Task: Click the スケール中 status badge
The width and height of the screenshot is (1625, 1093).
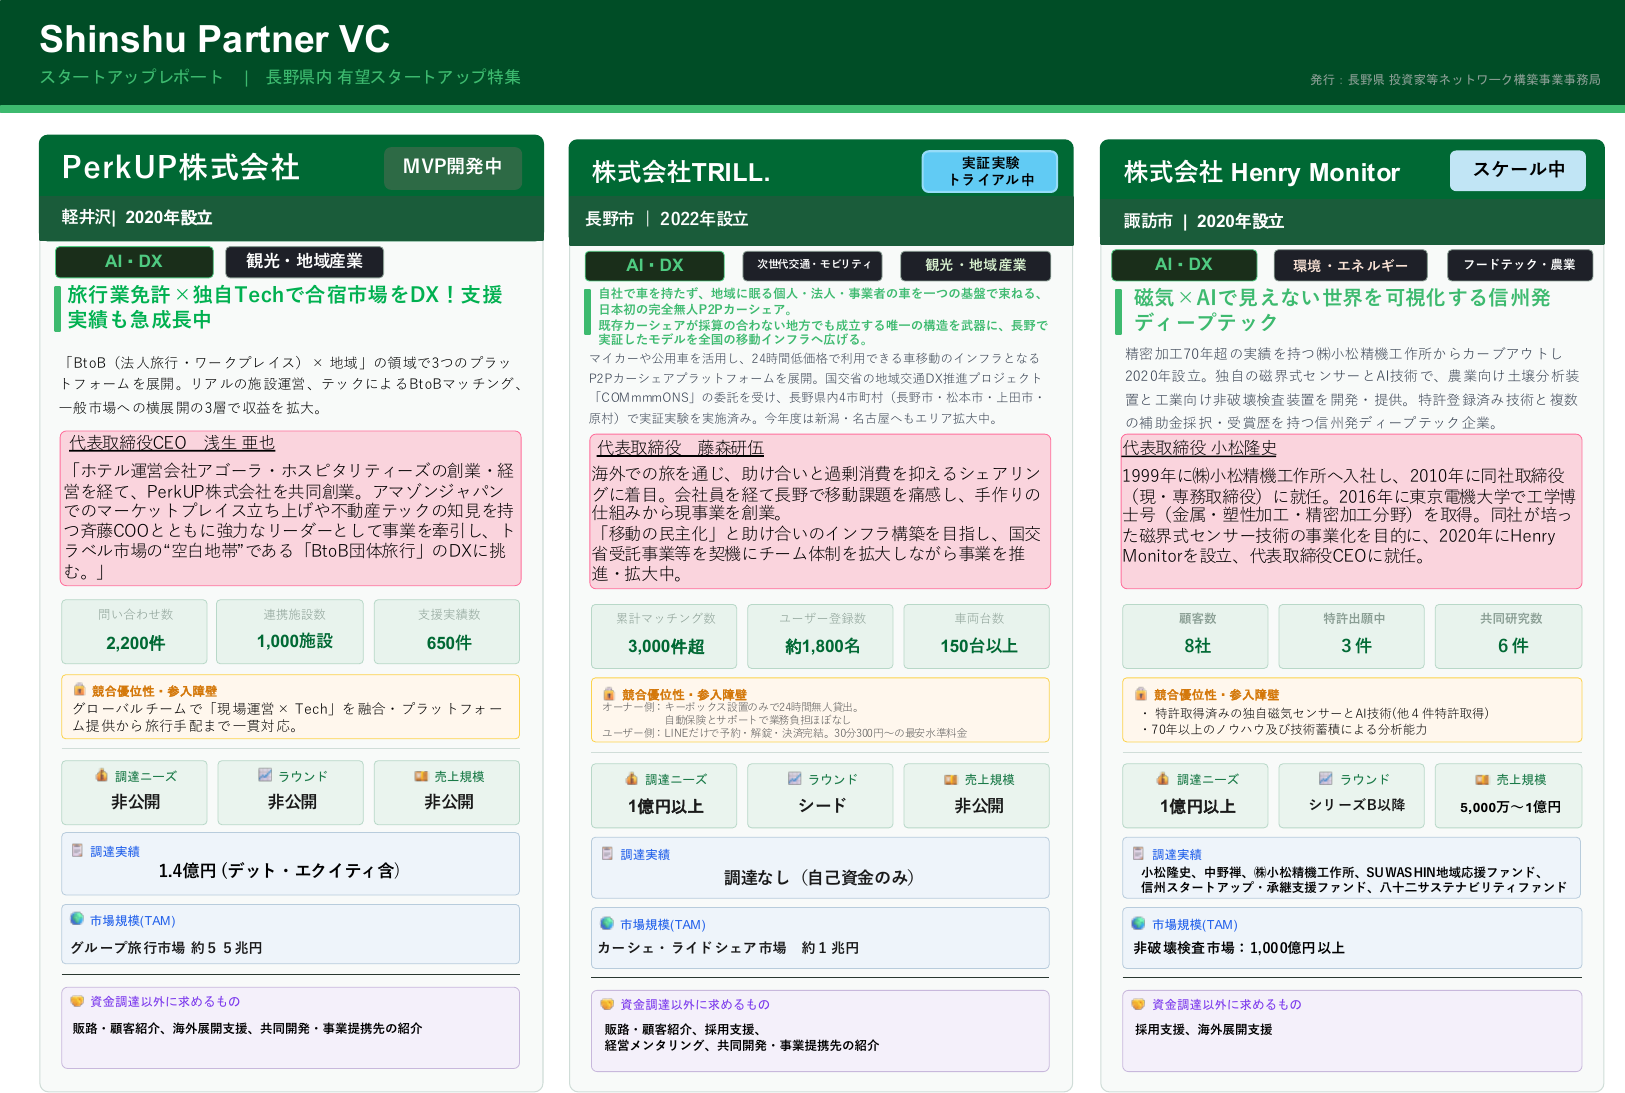Action: coord(1518,170)
